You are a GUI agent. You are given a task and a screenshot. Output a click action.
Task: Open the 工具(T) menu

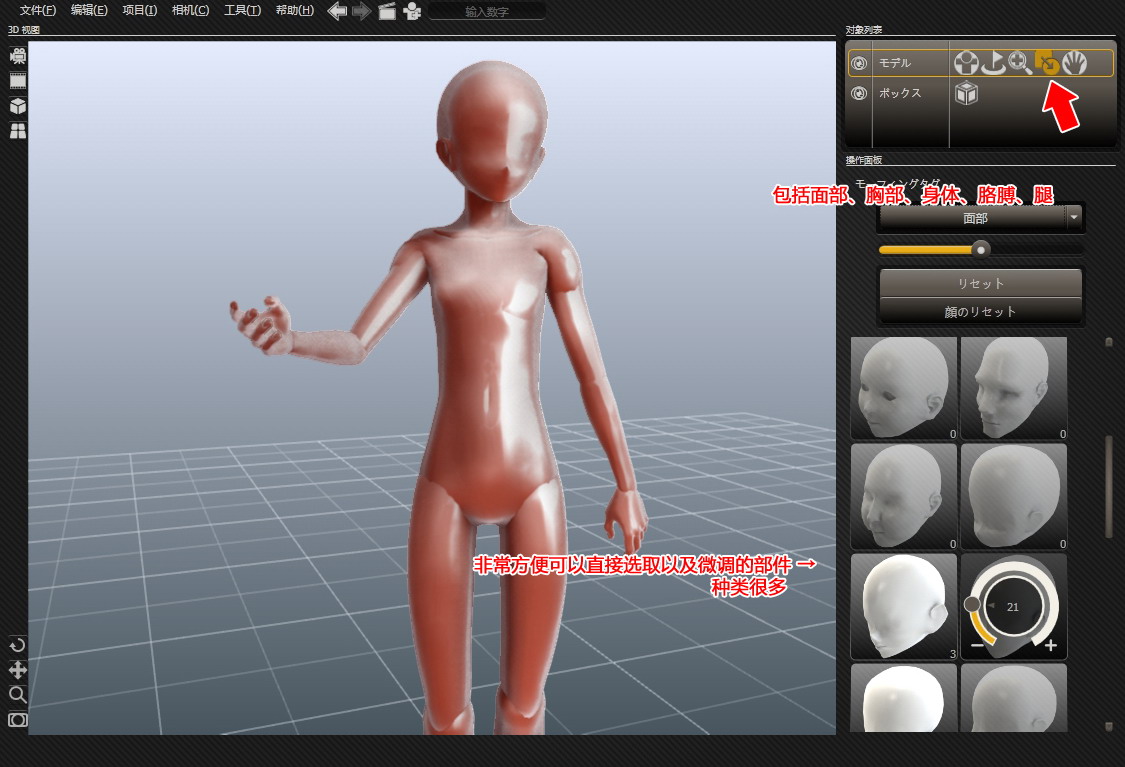click(242, 11)
